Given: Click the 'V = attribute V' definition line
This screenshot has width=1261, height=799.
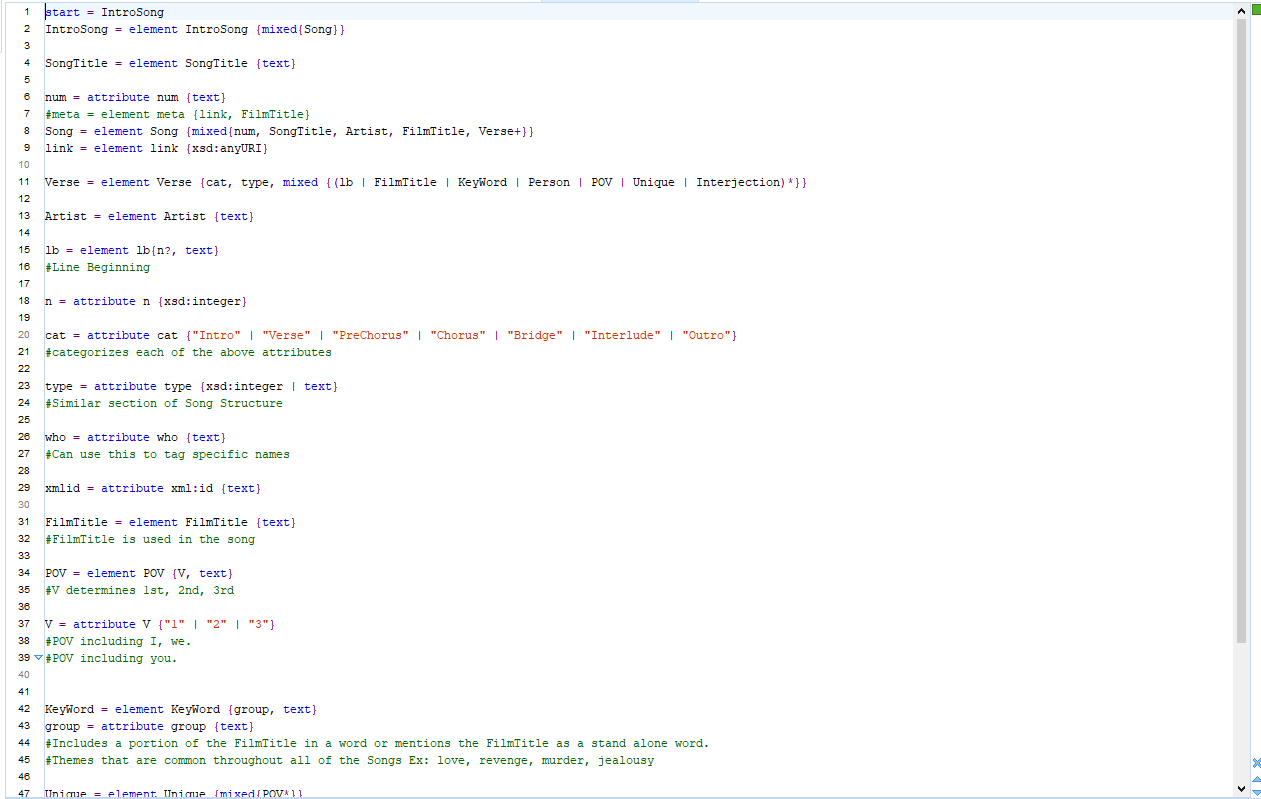Looking at the screenshot, I should coord(160,624).
